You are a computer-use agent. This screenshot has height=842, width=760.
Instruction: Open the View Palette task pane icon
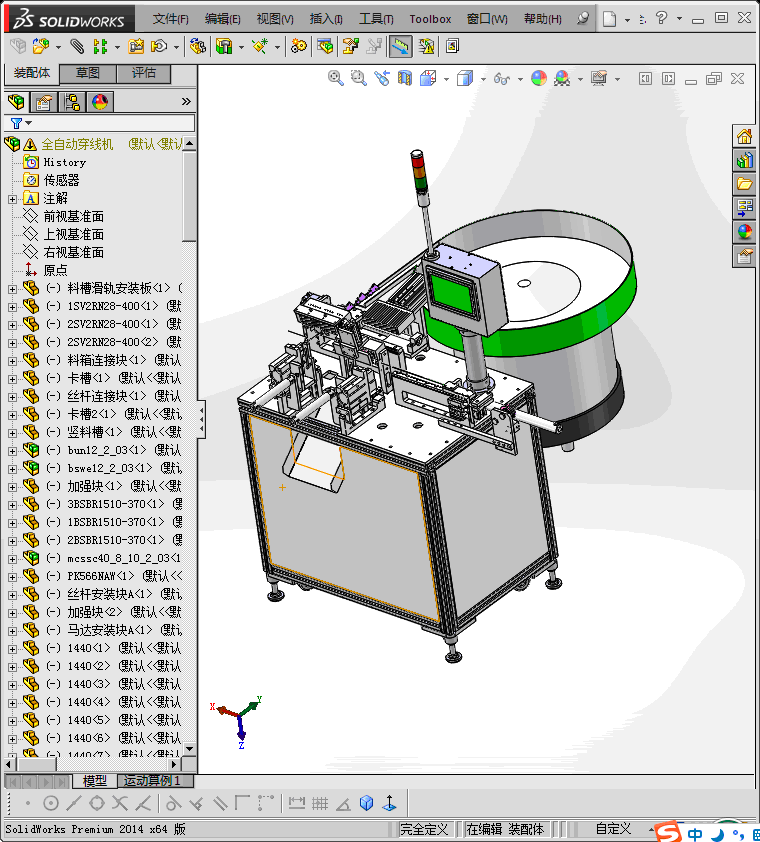(744, 208)
